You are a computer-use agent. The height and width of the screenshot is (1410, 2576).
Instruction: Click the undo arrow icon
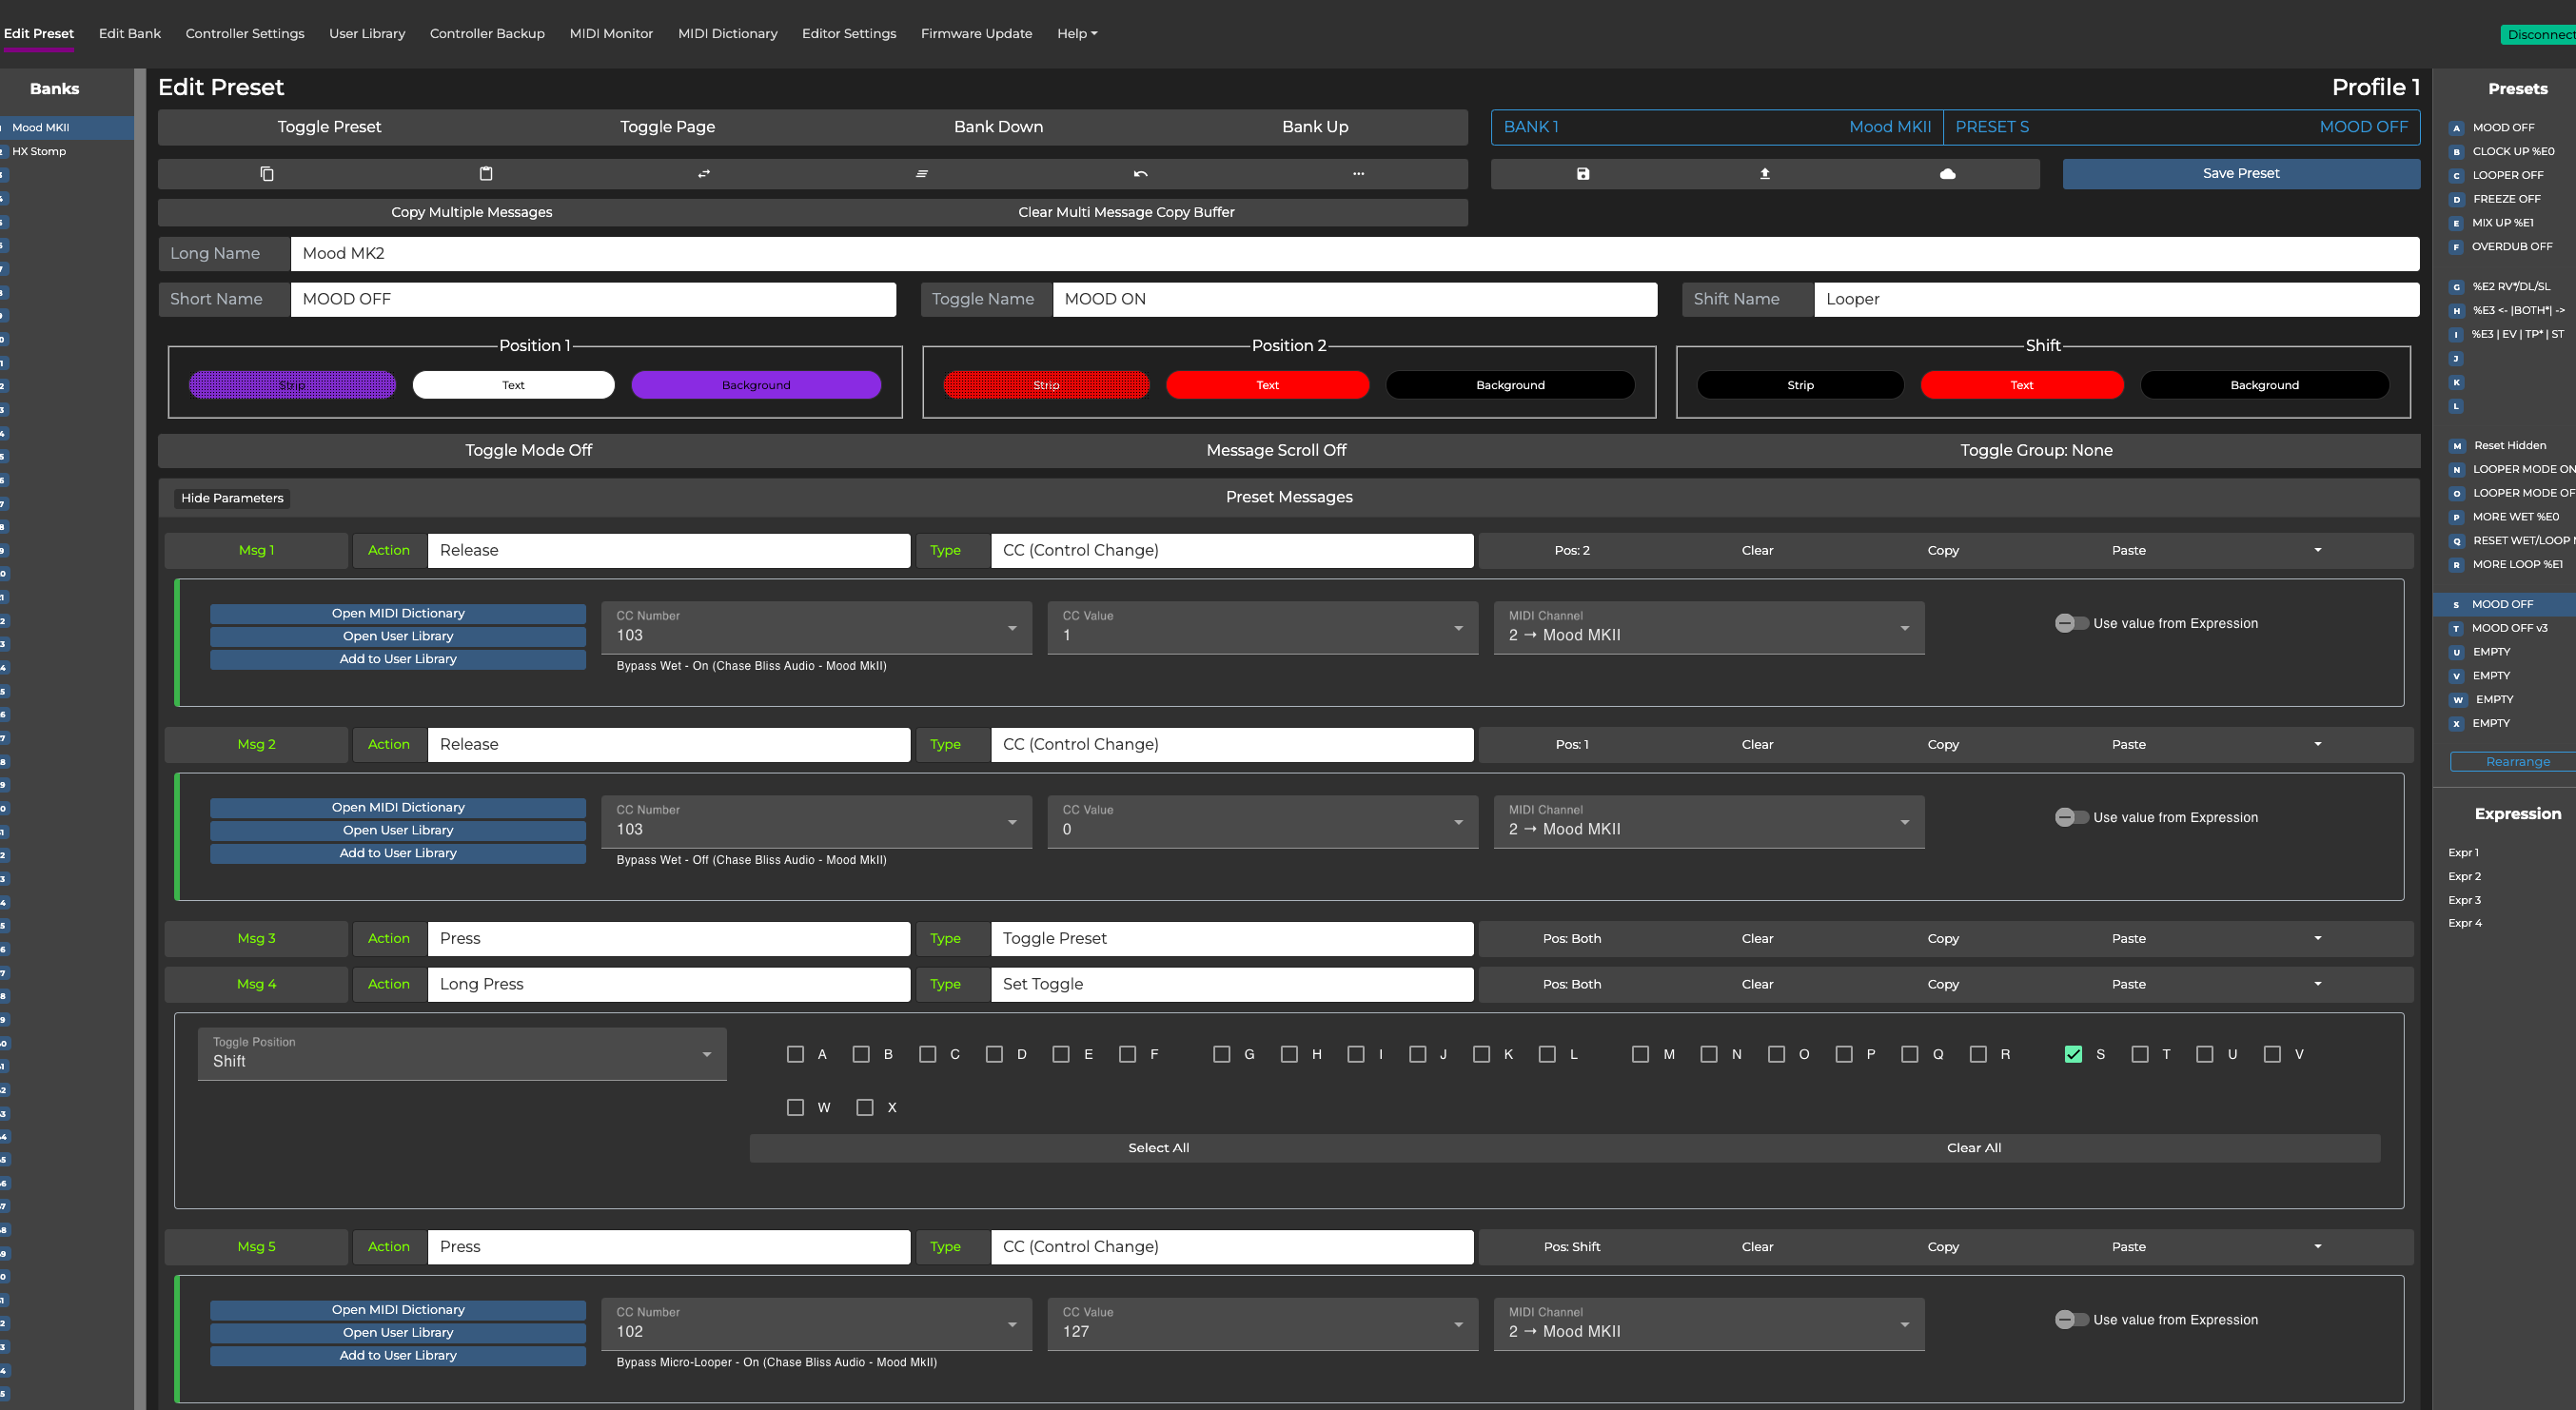[x=1140, y=174]
